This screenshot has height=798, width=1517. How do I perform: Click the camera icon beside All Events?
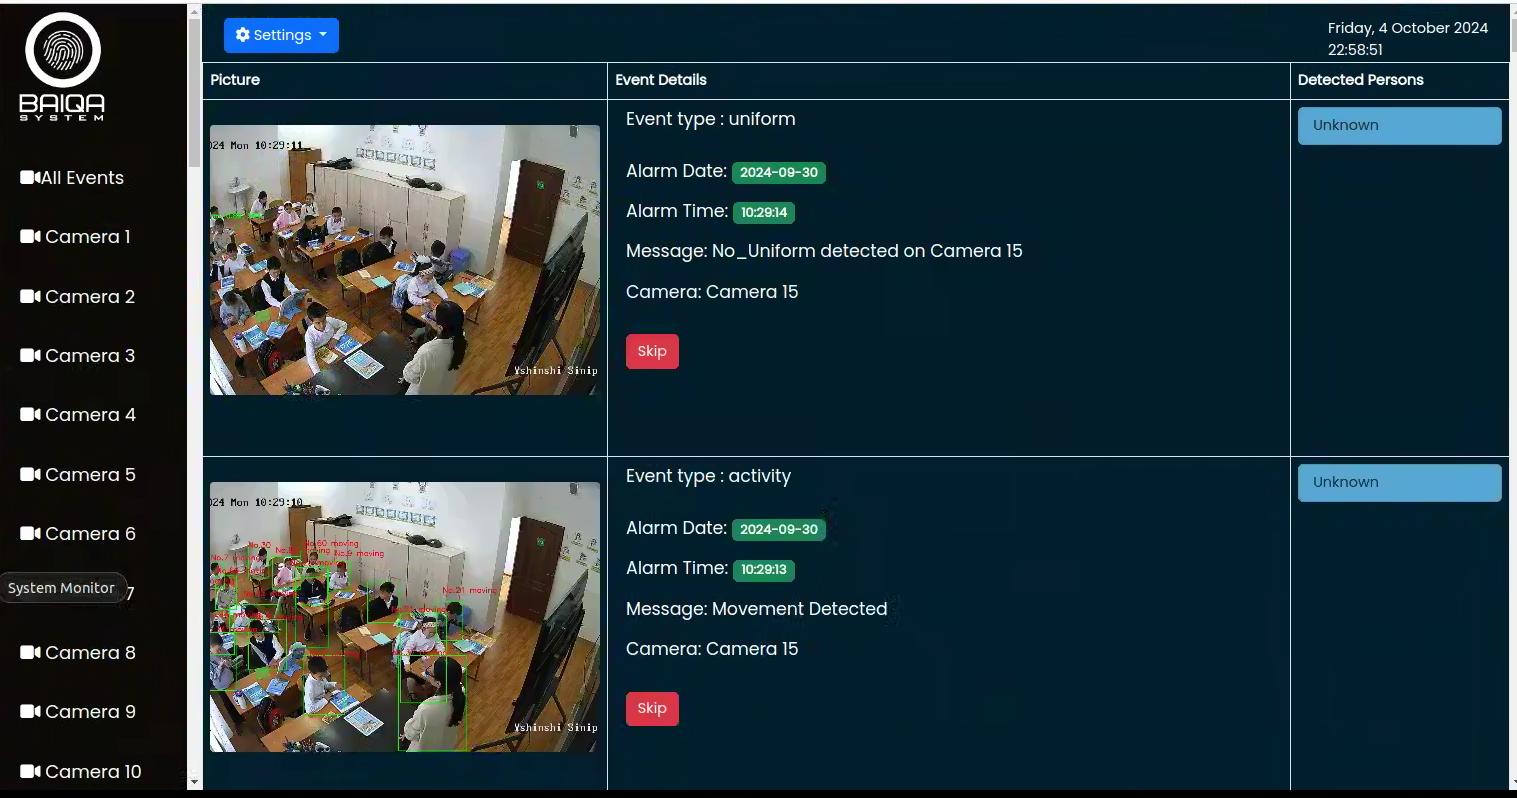tap(28, 176)
